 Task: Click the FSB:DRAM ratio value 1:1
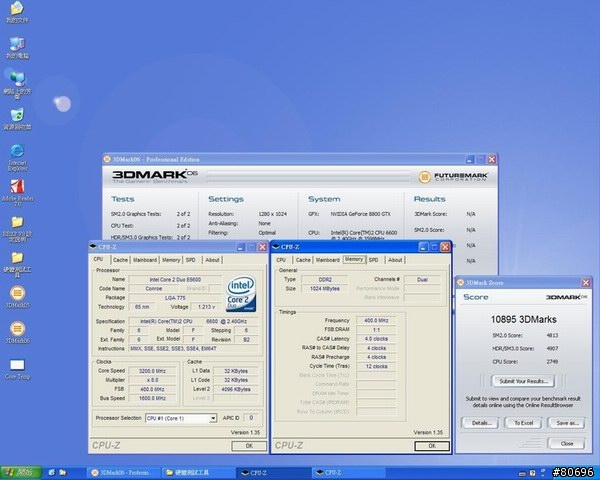pyautogui.click(x=377, y=330)
